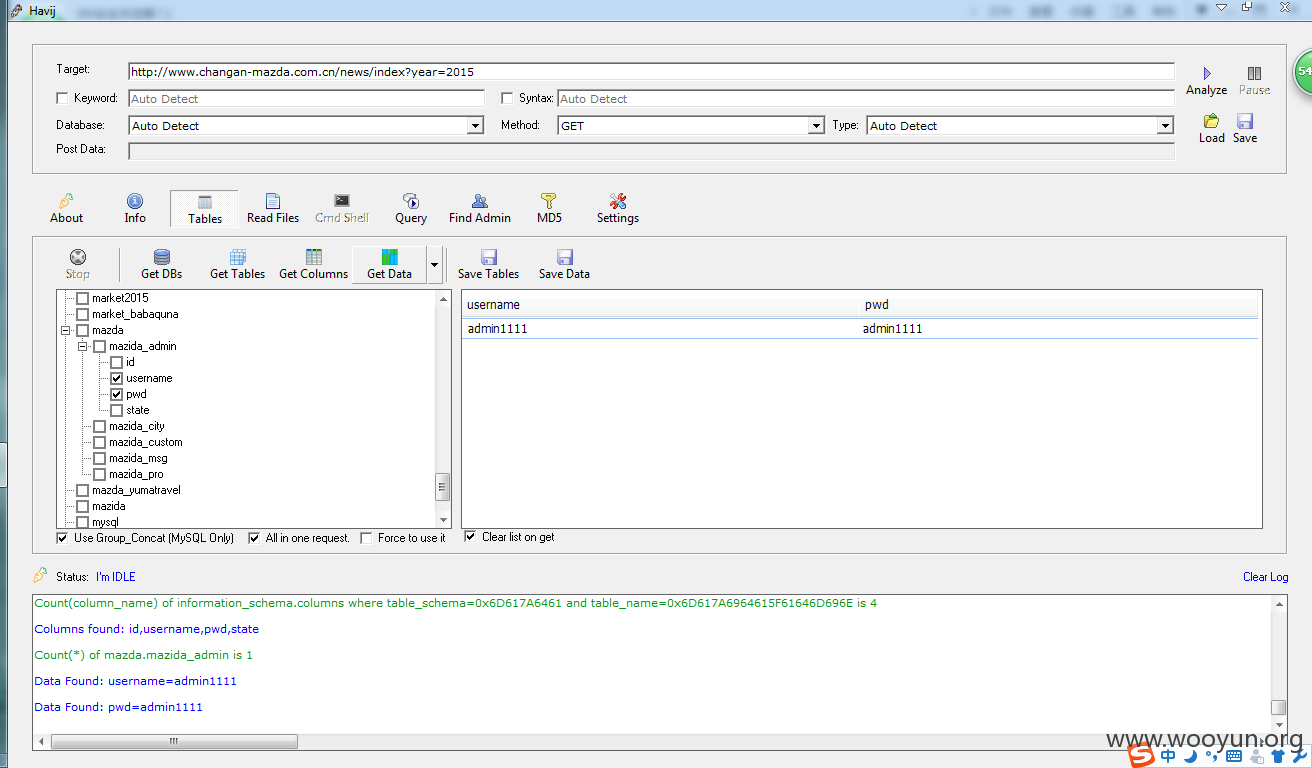Click the pwd column header
Viewport: 1312px width, 768px height.
1058,305
